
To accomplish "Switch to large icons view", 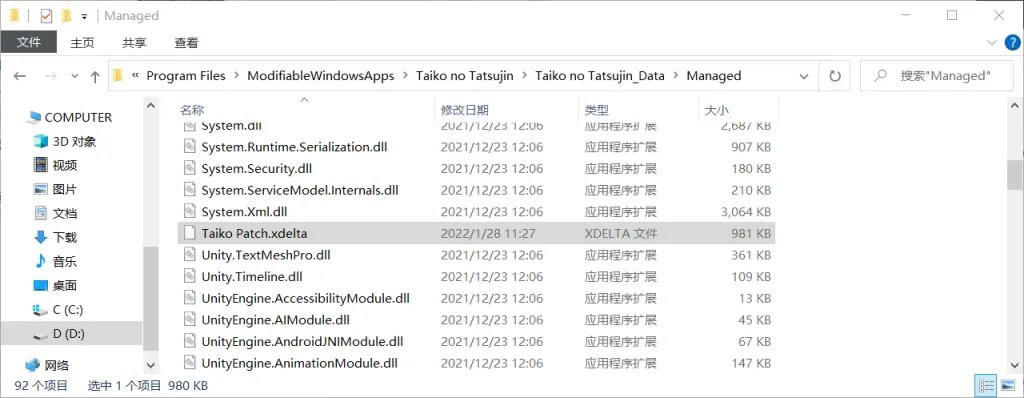I will click(1007, 385).
